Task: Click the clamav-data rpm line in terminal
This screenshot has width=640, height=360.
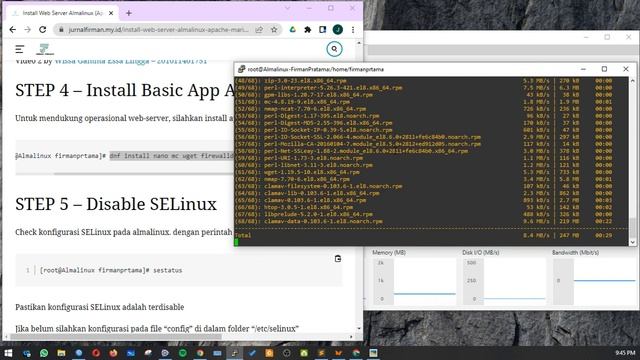Action: point(423,221)
